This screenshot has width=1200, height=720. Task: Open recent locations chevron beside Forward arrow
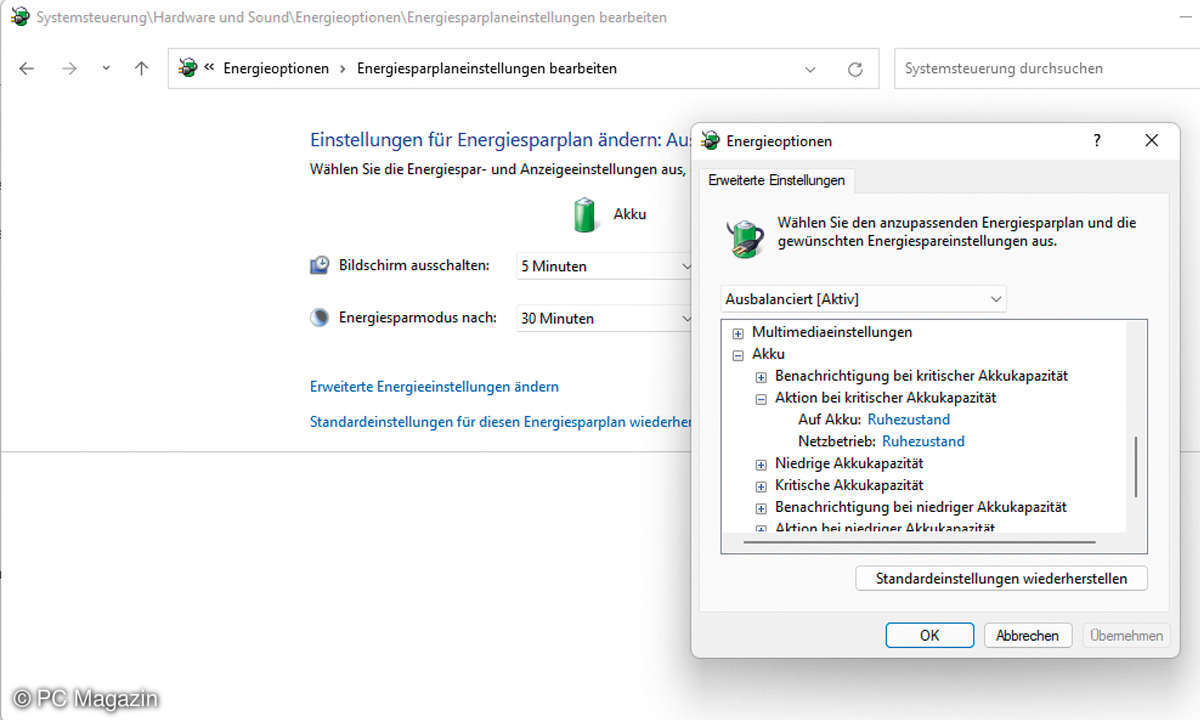pos(106,69)
